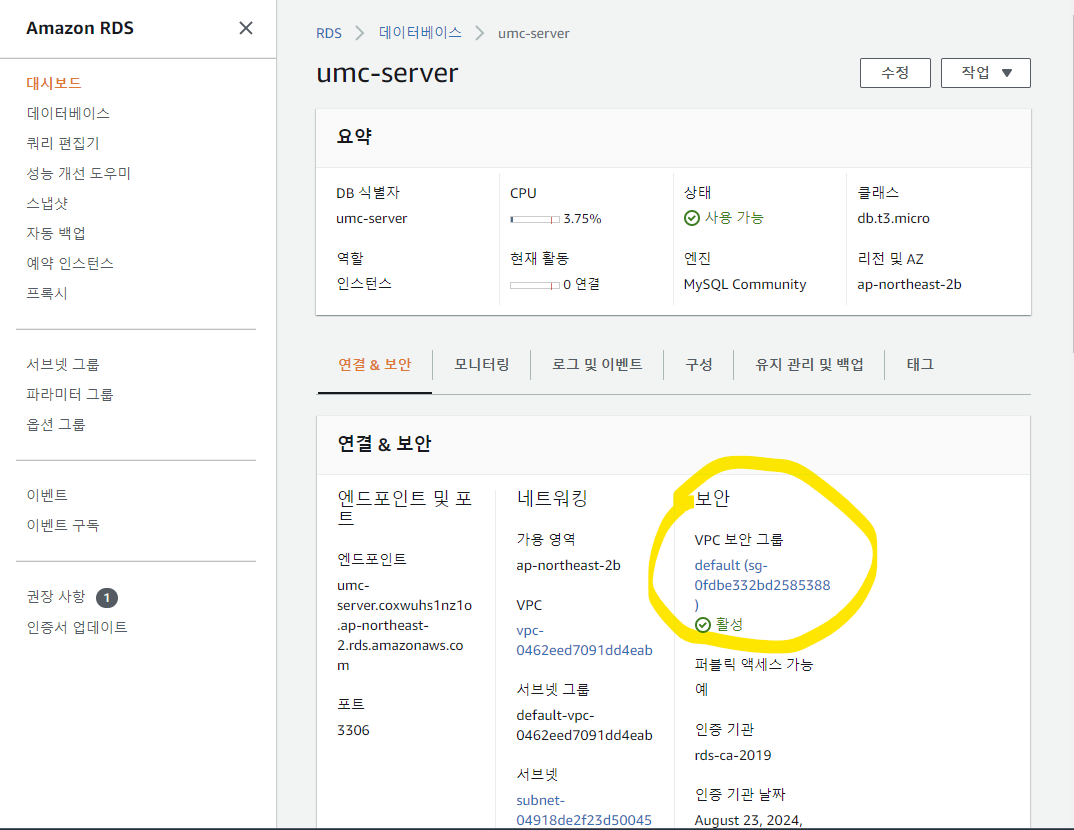Image resolution: width=1074 pixels, height=830 pixels.
Task: Click the 3.75% CPU value
Action: click(x=582, y=218)
